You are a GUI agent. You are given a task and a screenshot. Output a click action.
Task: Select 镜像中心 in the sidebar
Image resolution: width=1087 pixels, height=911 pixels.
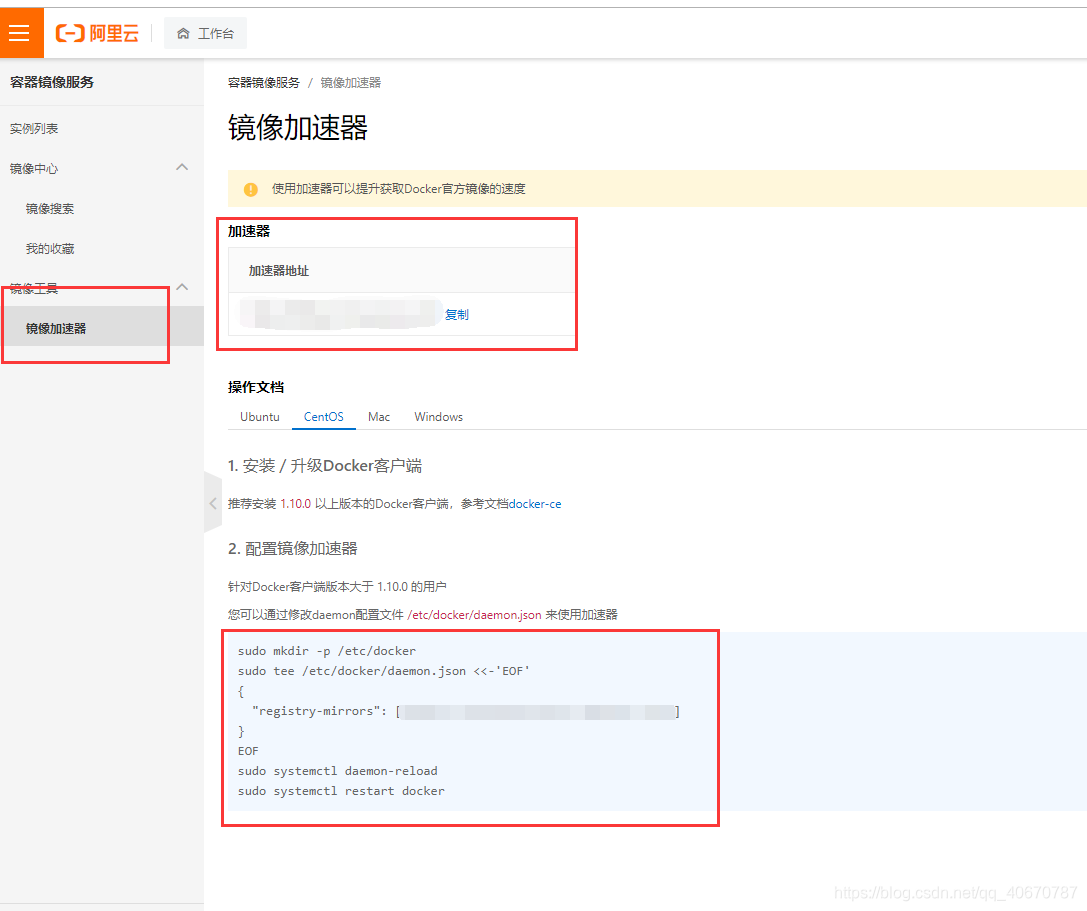tap(34, 168)
